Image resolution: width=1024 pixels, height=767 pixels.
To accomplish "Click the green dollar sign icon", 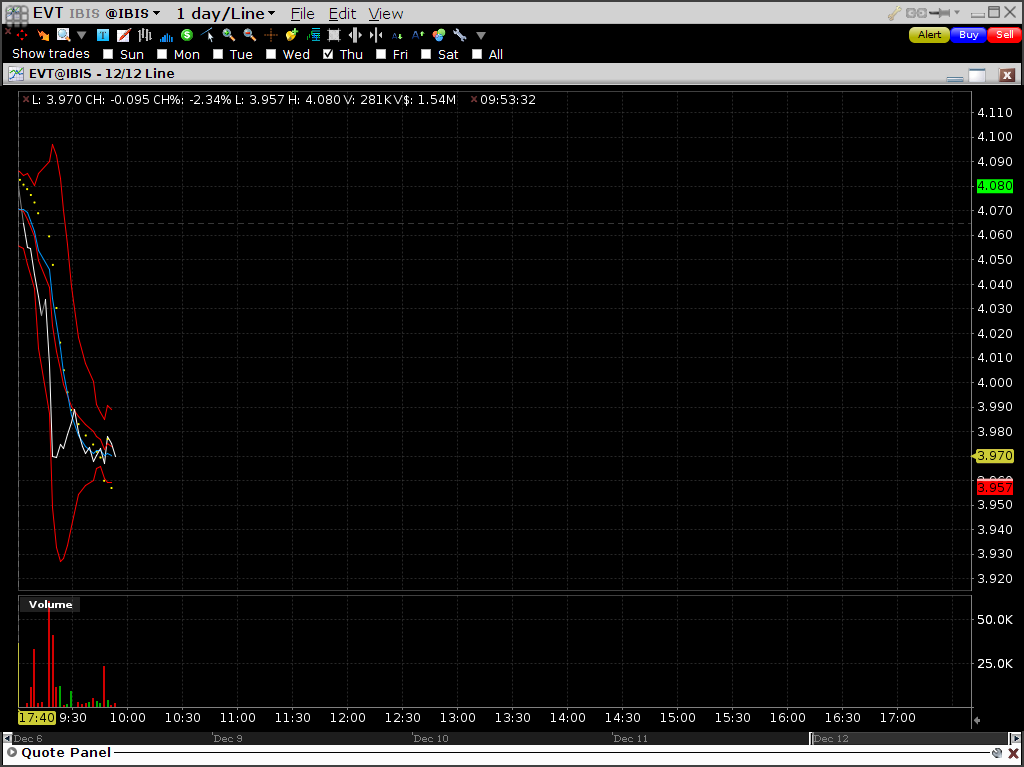I will (187, 35).
